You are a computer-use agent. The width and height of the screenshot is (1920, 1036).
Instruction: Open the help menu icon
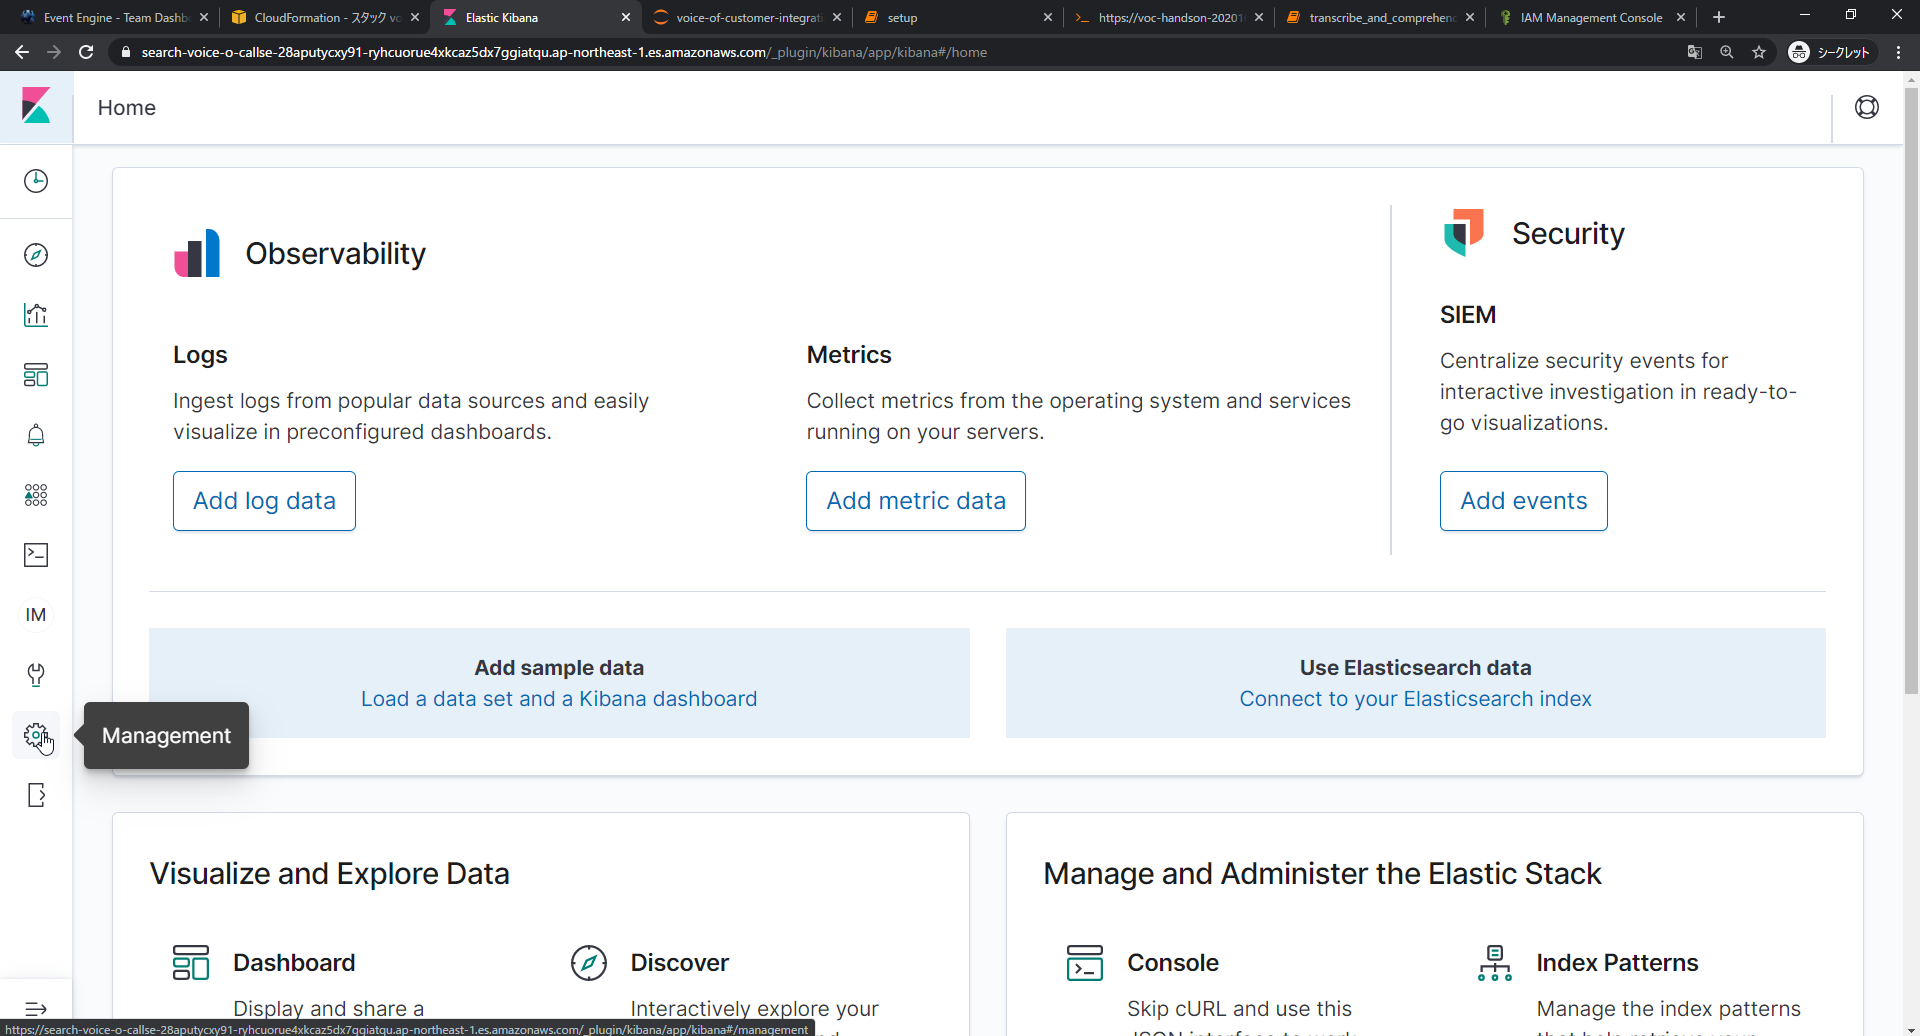1867,107
